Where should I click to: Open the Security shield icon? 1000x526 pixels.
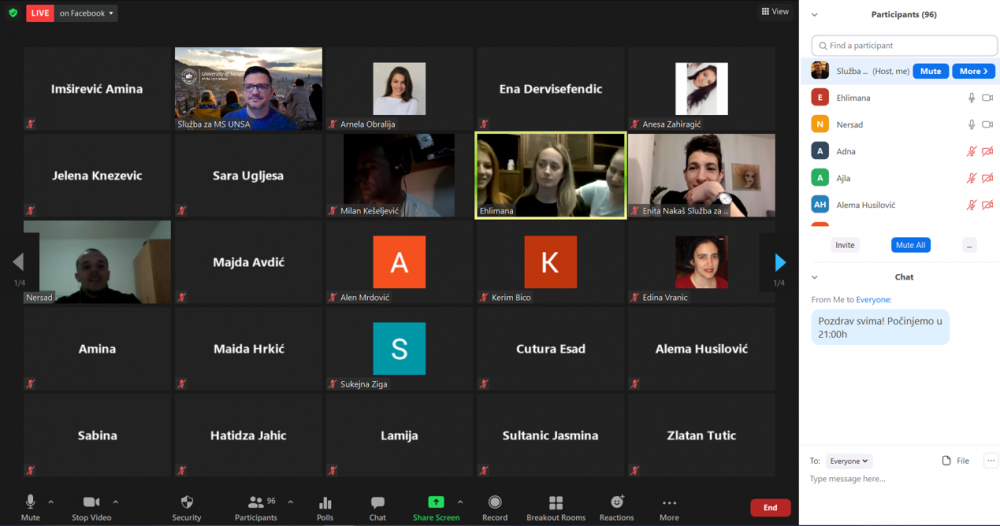pyautogui.click(x=186, y=502)
